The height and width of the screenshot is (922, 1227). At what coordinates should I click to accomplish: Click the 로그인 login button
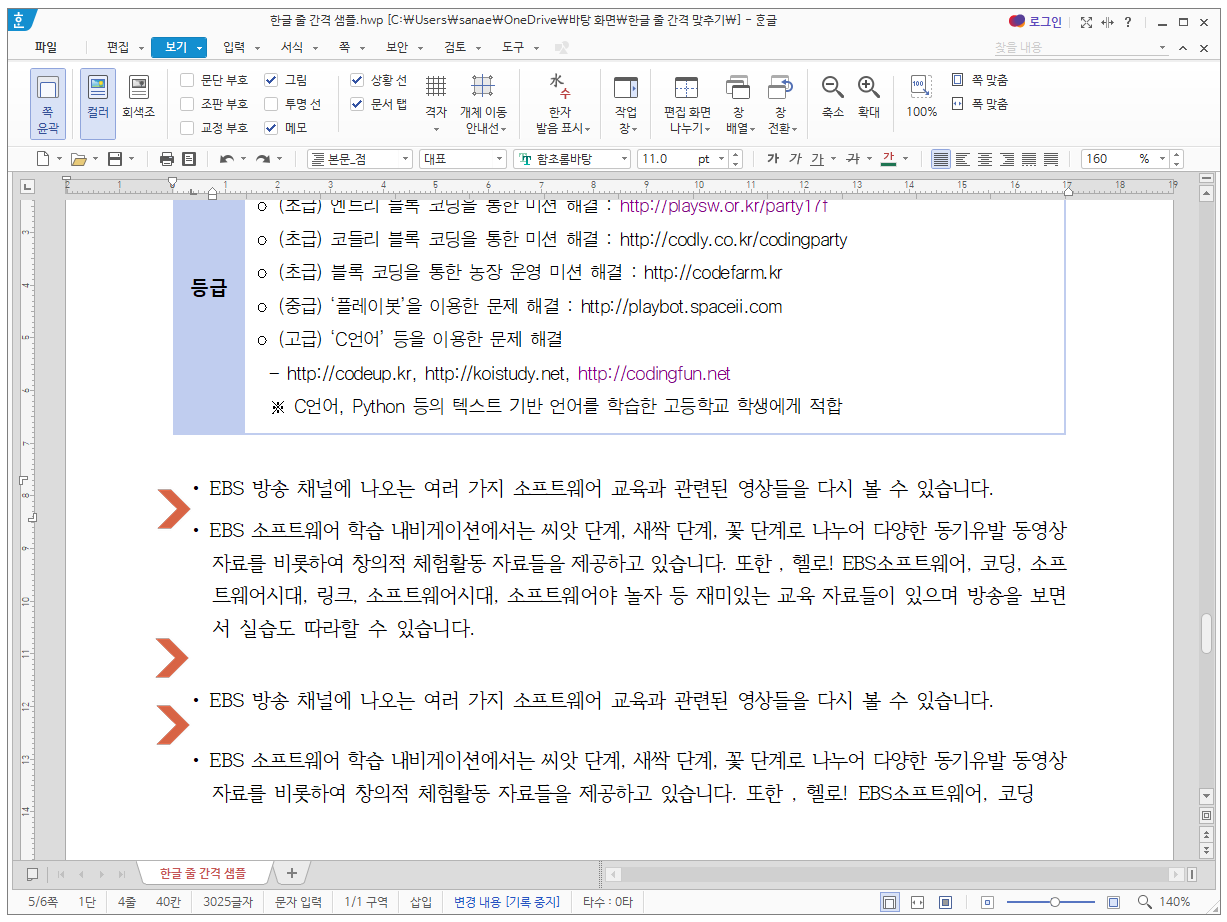click(x=1036, y=21)
